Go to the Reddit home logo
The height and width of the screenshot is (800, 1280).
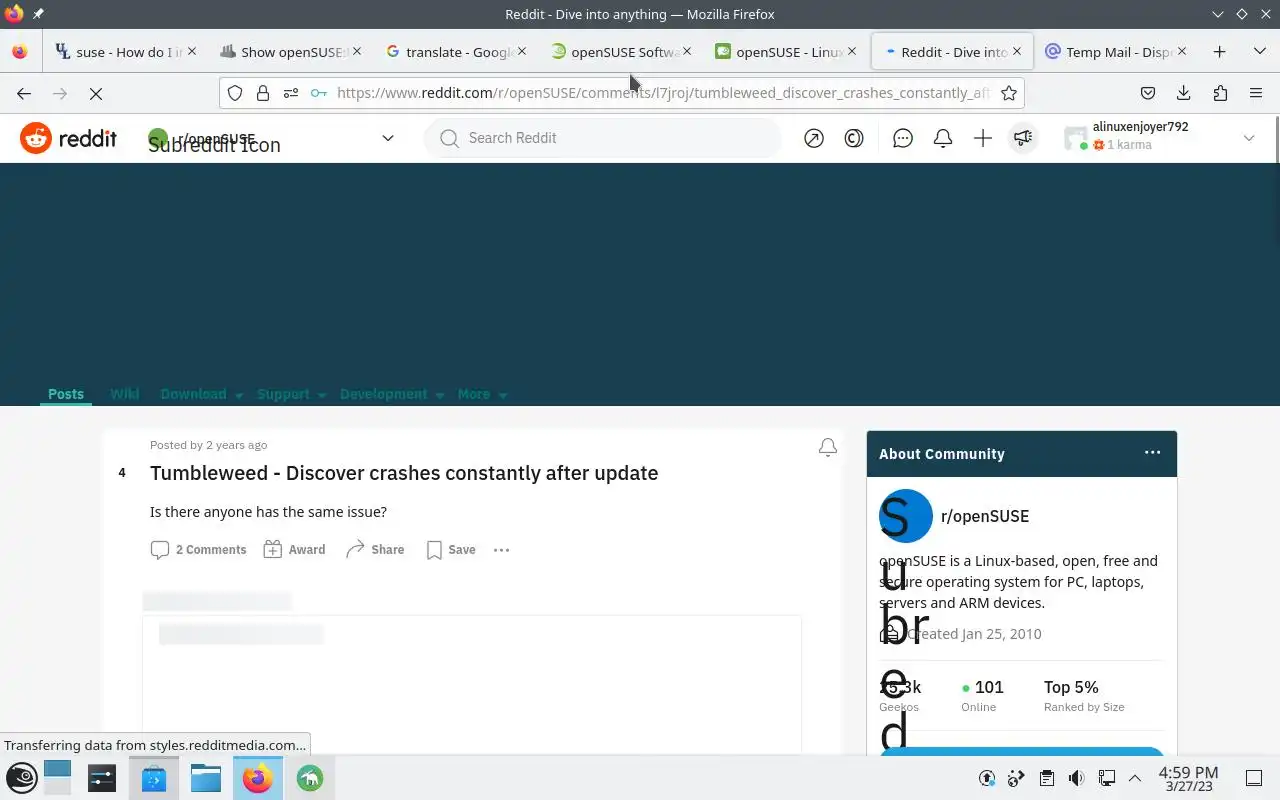click(68, 138)
